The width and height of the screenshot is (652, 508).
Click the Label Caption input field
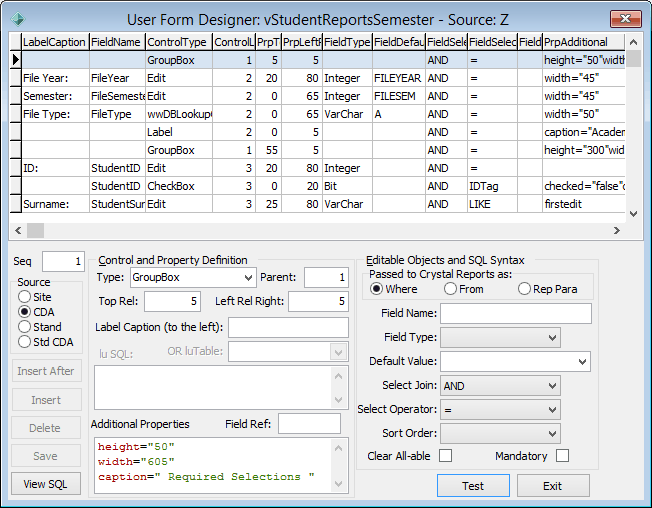(x=288, y=328)
